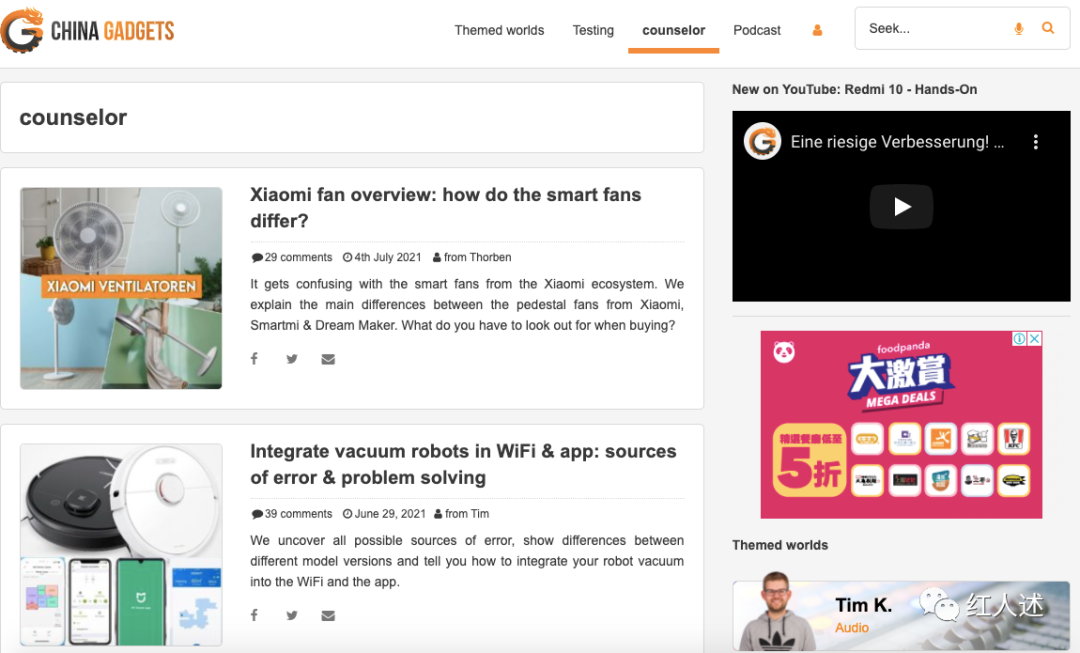Open the Podcast page
Image resolution: width=1080 pixels, height=653 pixels.
(x=757, y=31)
